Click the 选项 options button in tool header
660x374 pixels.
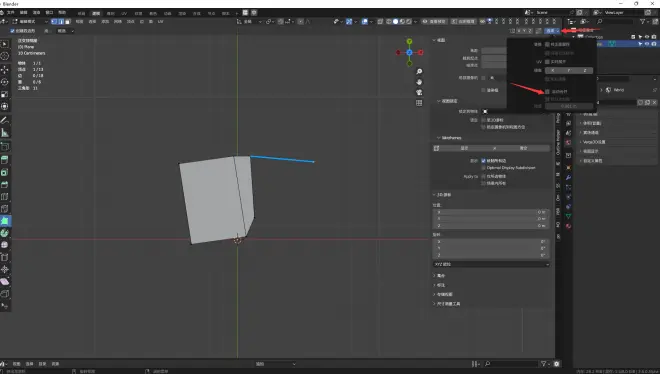(x=552, y=31)
